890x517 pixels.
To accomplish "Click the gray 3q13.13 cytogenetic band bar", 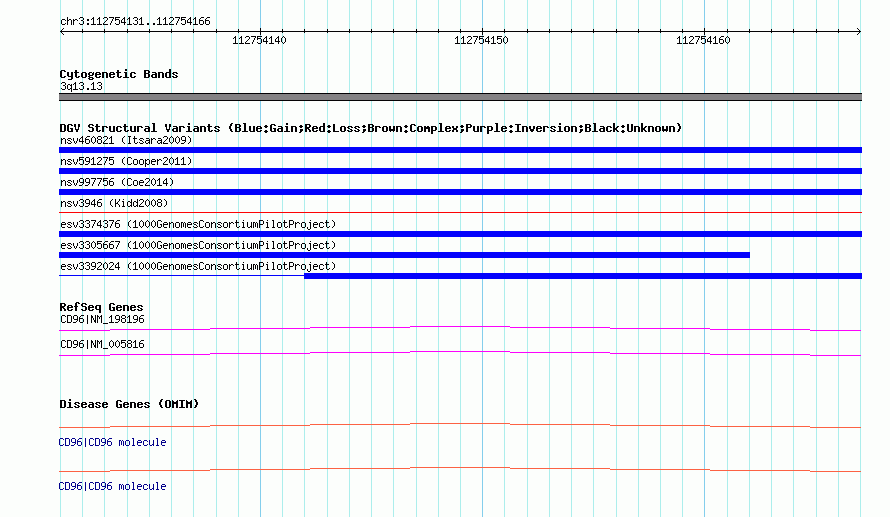I will (x=460, y=97).
